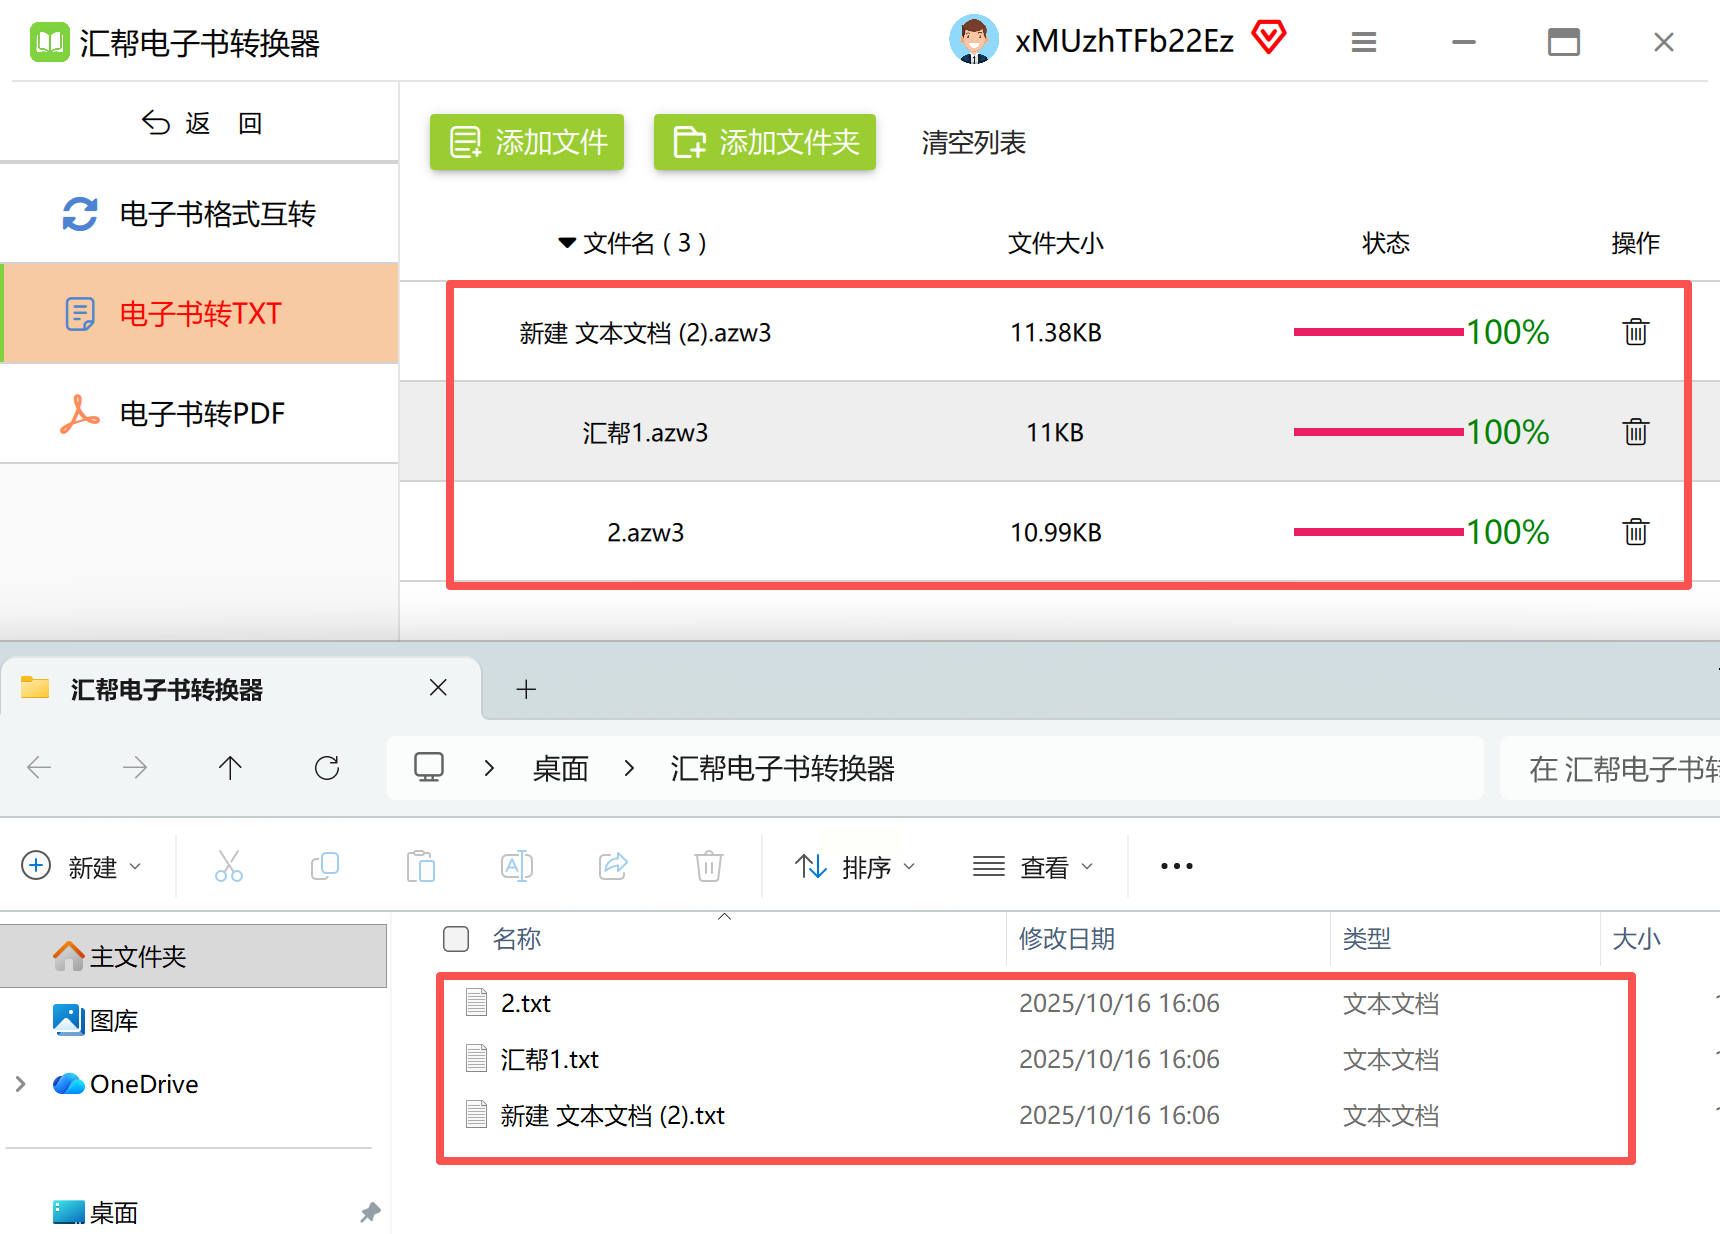This screenshot has height=1234, width=1720.
Task: Click 清空列表 to clear the list
Action: pyautogui.click(x=973, y=143)
